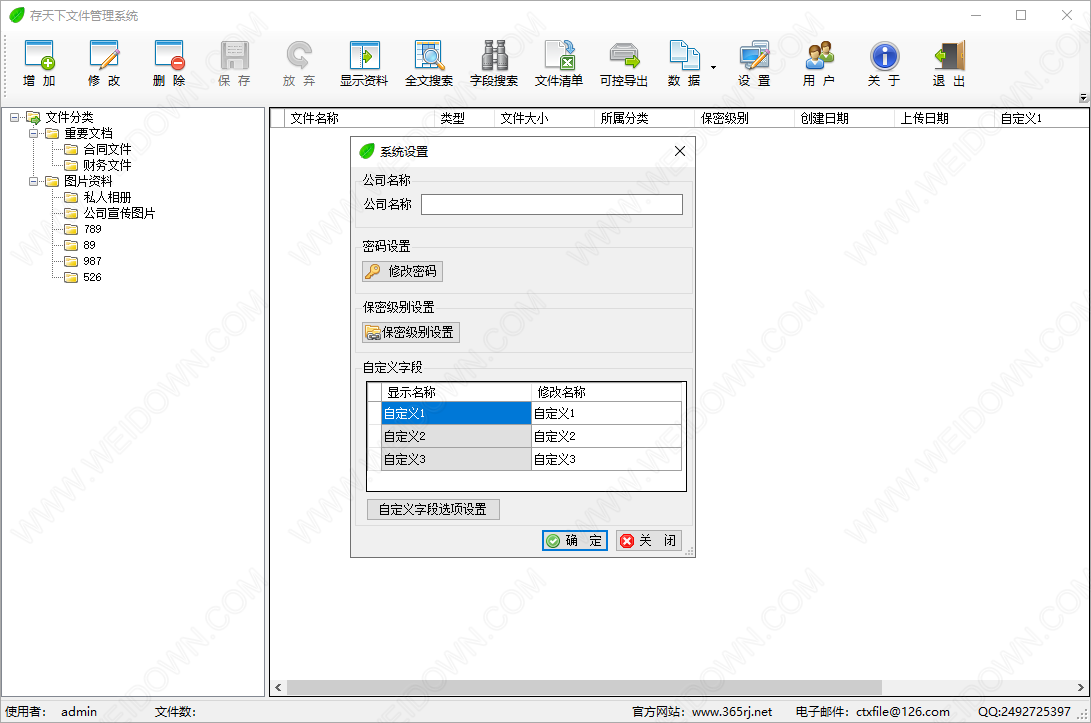Close the 系统设置 dialog with X
Viewport: 1091px width, 723px height.
[680, 151]
